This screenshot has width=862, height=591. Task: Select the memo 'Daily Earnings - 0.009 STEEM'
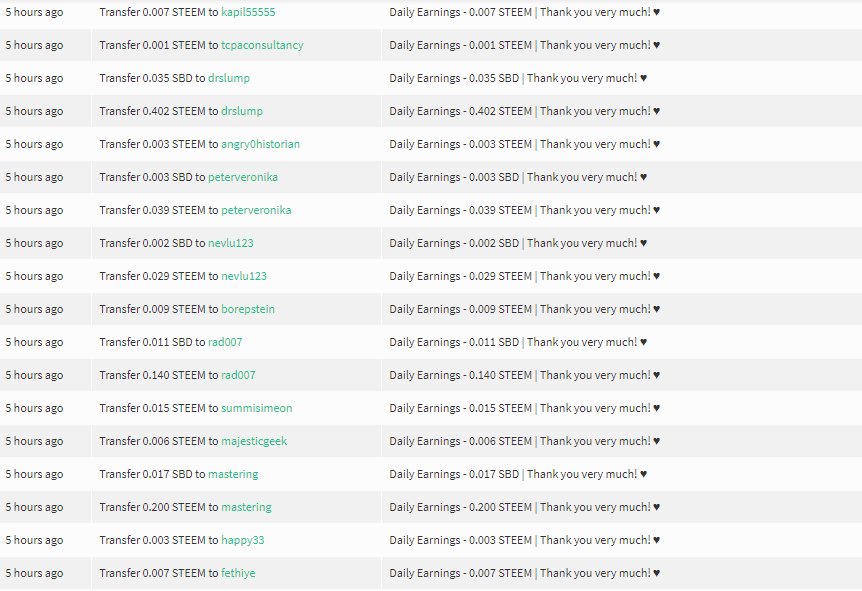click(x=461, y=309)
